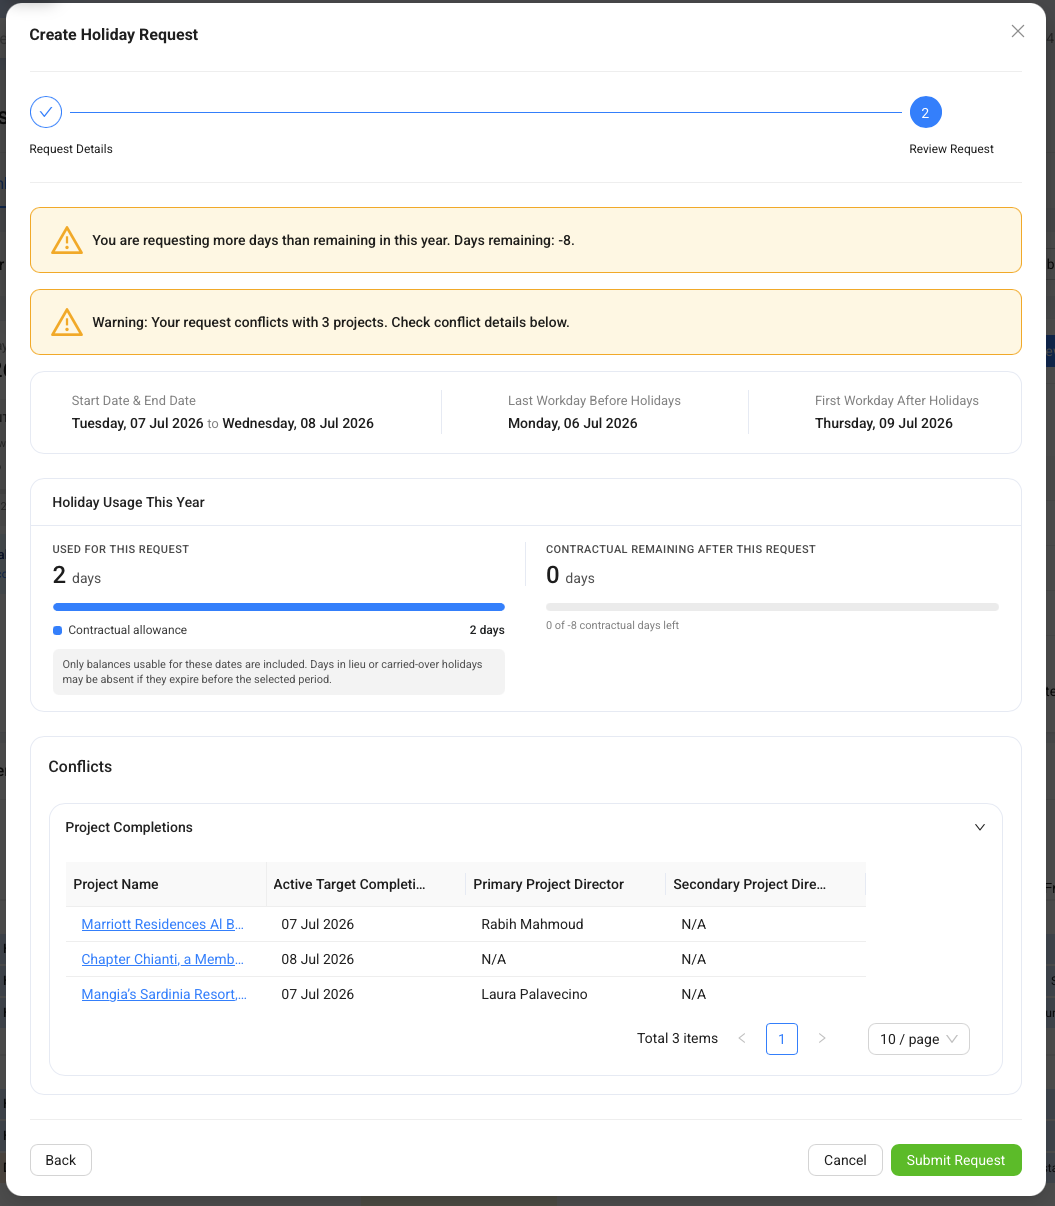1055x1206 pixels.
Task: Click warning icon beside project conflicts alert
Action: [67, 322]
